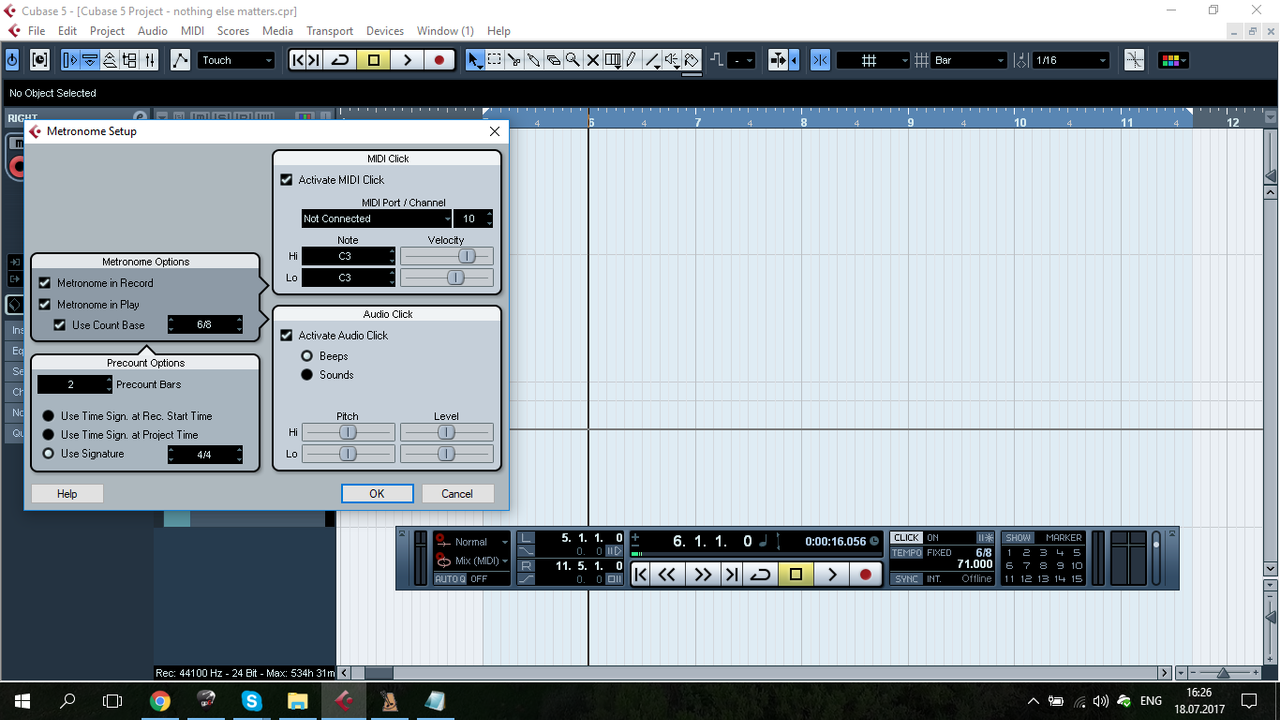Open the color palette dropdown in toolbar

tap(1173, 60)
